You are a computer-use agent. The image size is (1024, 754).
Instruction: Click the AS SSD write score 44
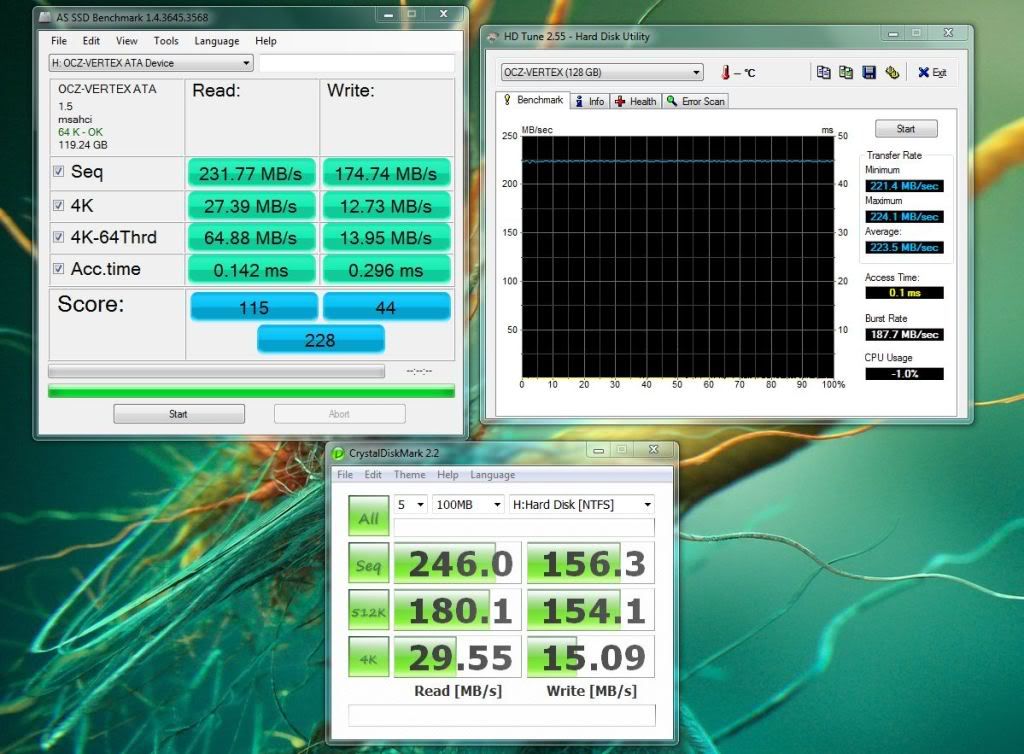point(386,307)
